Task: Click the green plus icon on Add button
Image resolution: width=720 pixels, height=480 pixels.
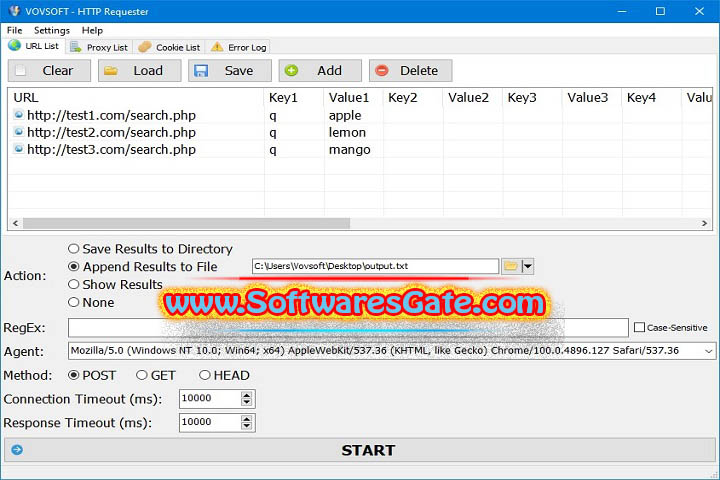Action: click(x=291, y=70)
